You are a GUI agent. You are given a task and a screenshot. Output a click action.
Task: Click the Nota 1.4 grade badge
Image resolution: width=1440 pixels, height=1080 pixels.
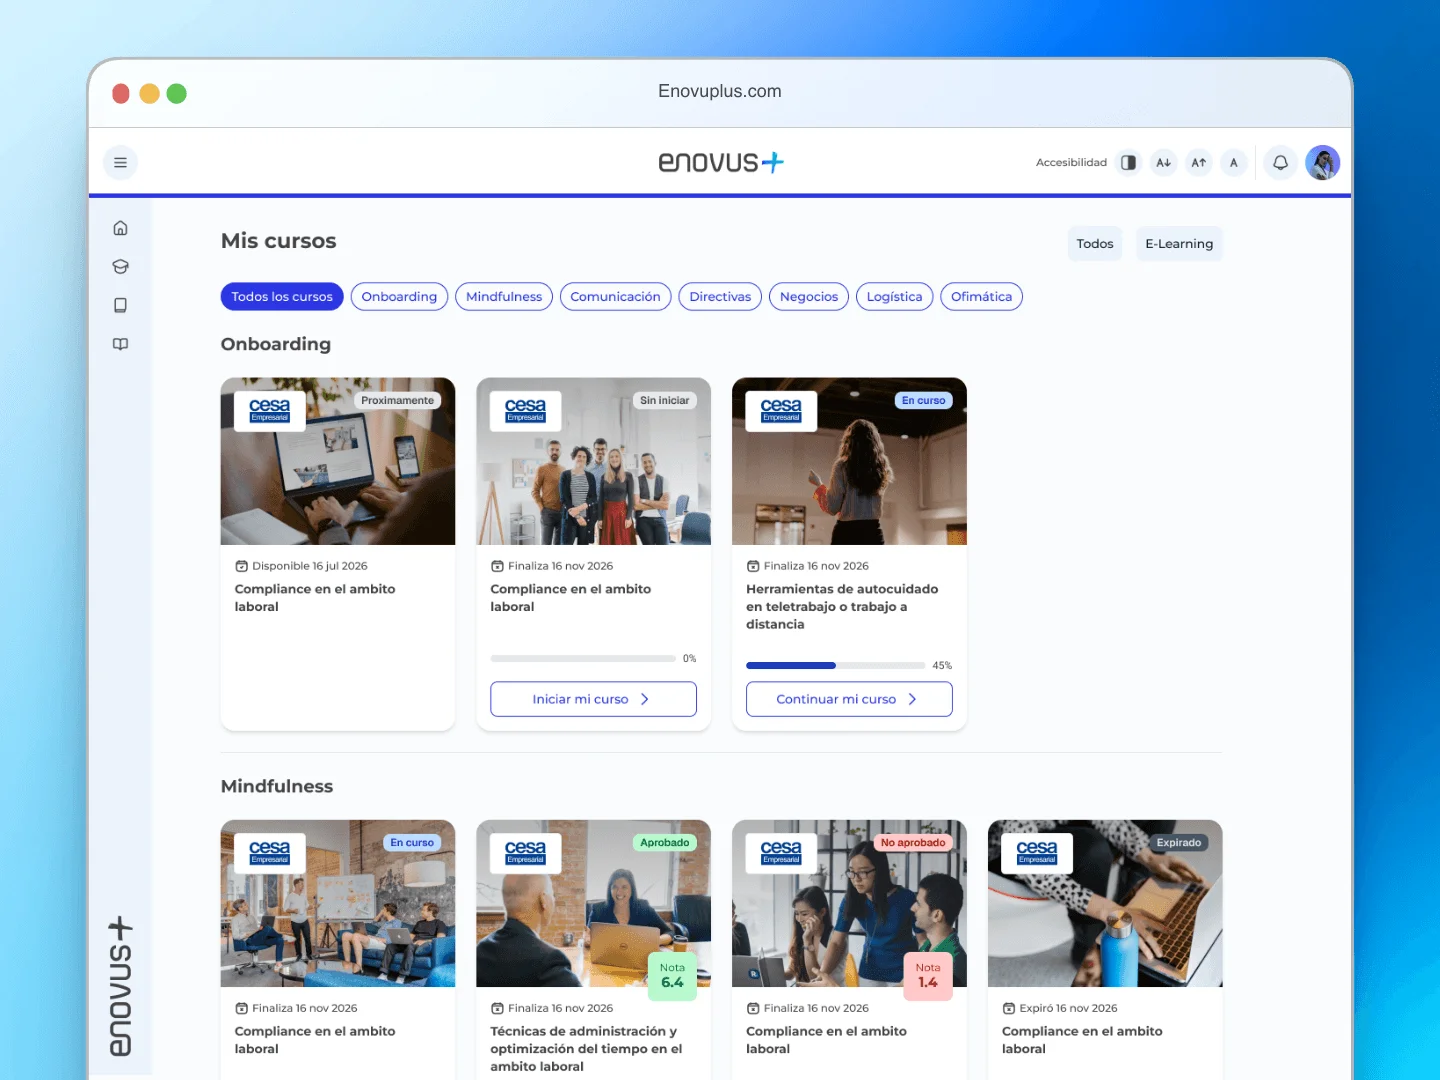(x=928, y=976)
